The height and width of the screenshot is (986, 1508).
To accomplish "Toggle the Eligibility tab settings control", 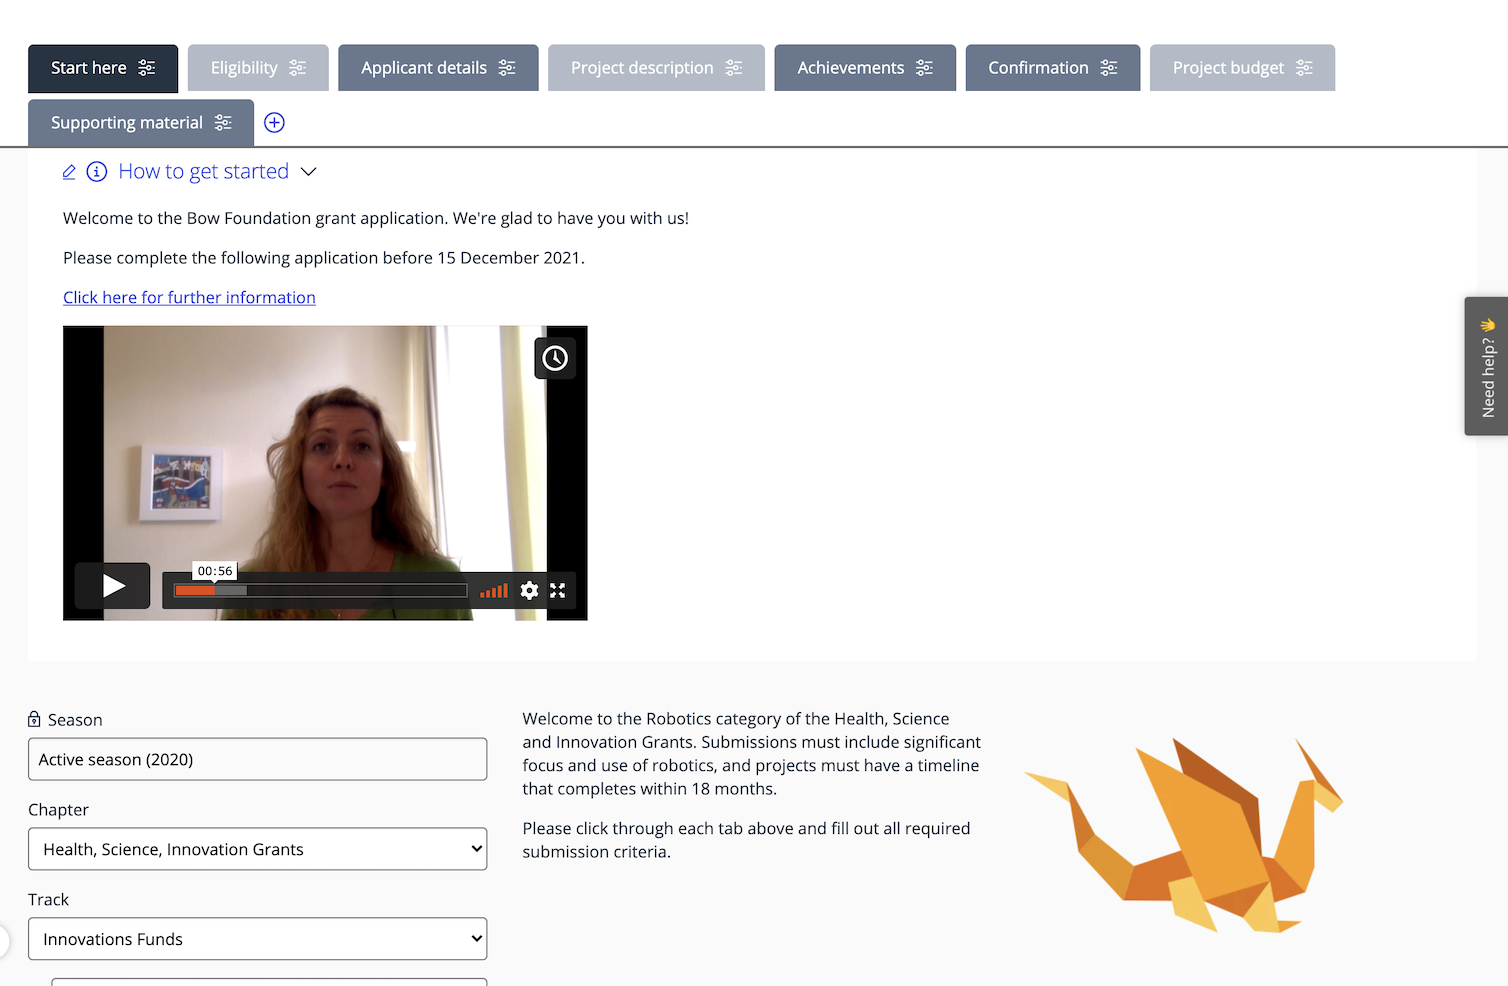I will 298,67.
